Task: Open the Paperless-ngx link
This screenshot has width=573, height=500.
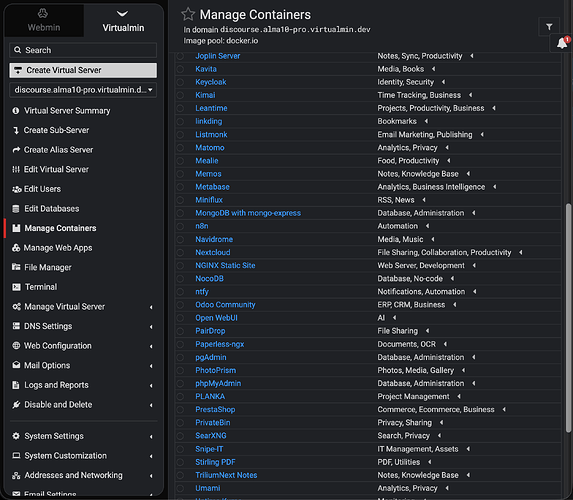Action: [220, 344]
